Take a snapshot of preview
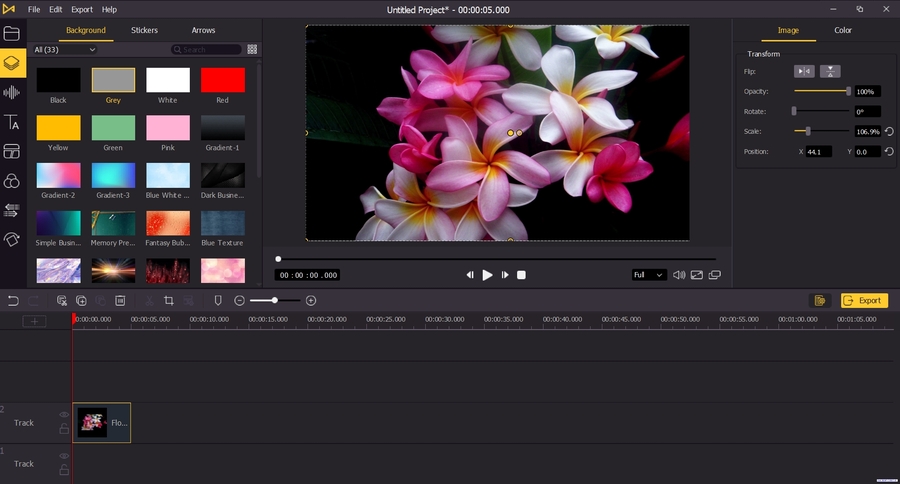Screen dimensions: 900x484 (697, 275)
